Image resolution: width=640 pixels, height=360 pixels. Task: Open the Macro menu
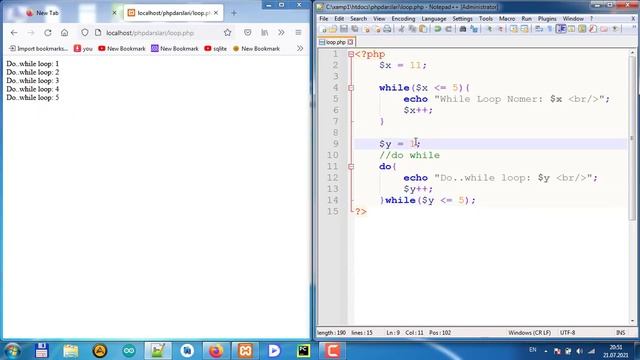click(507, 19)
